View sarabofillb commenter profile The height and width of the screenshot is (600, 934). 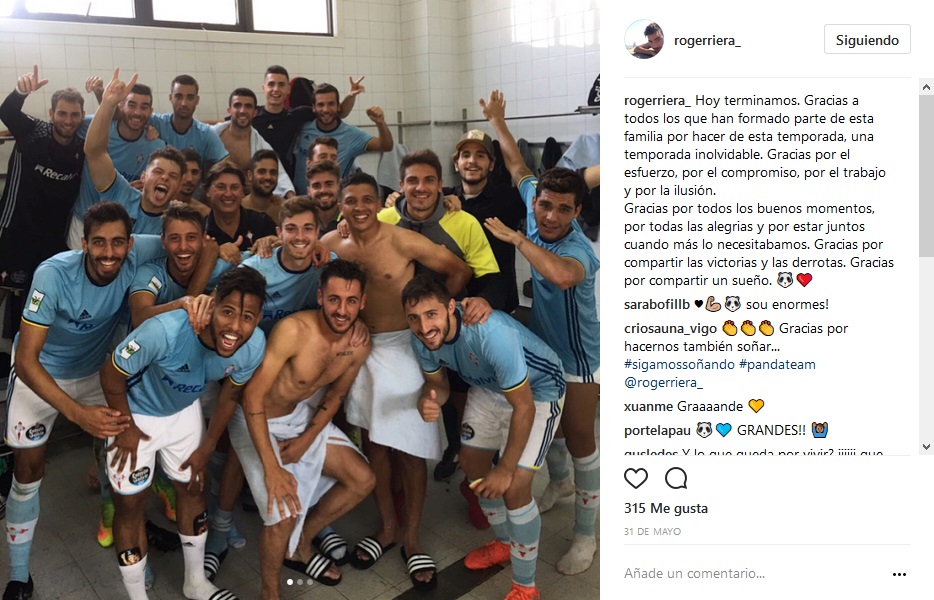click(656, 304)
